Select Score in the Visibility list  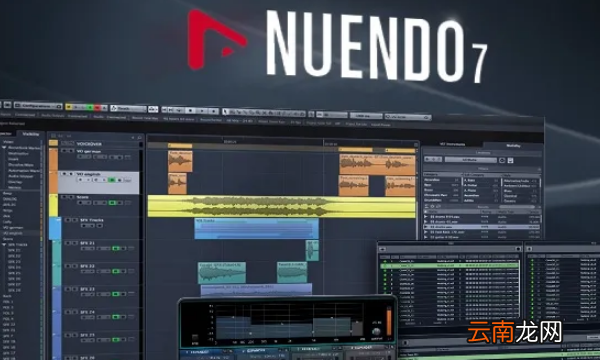[x=8, y=239]
